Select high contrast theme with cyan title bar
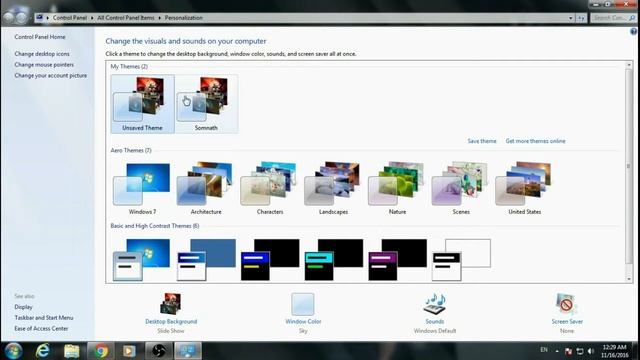Viewport: 640px width, 360px height. click(333, 260)
